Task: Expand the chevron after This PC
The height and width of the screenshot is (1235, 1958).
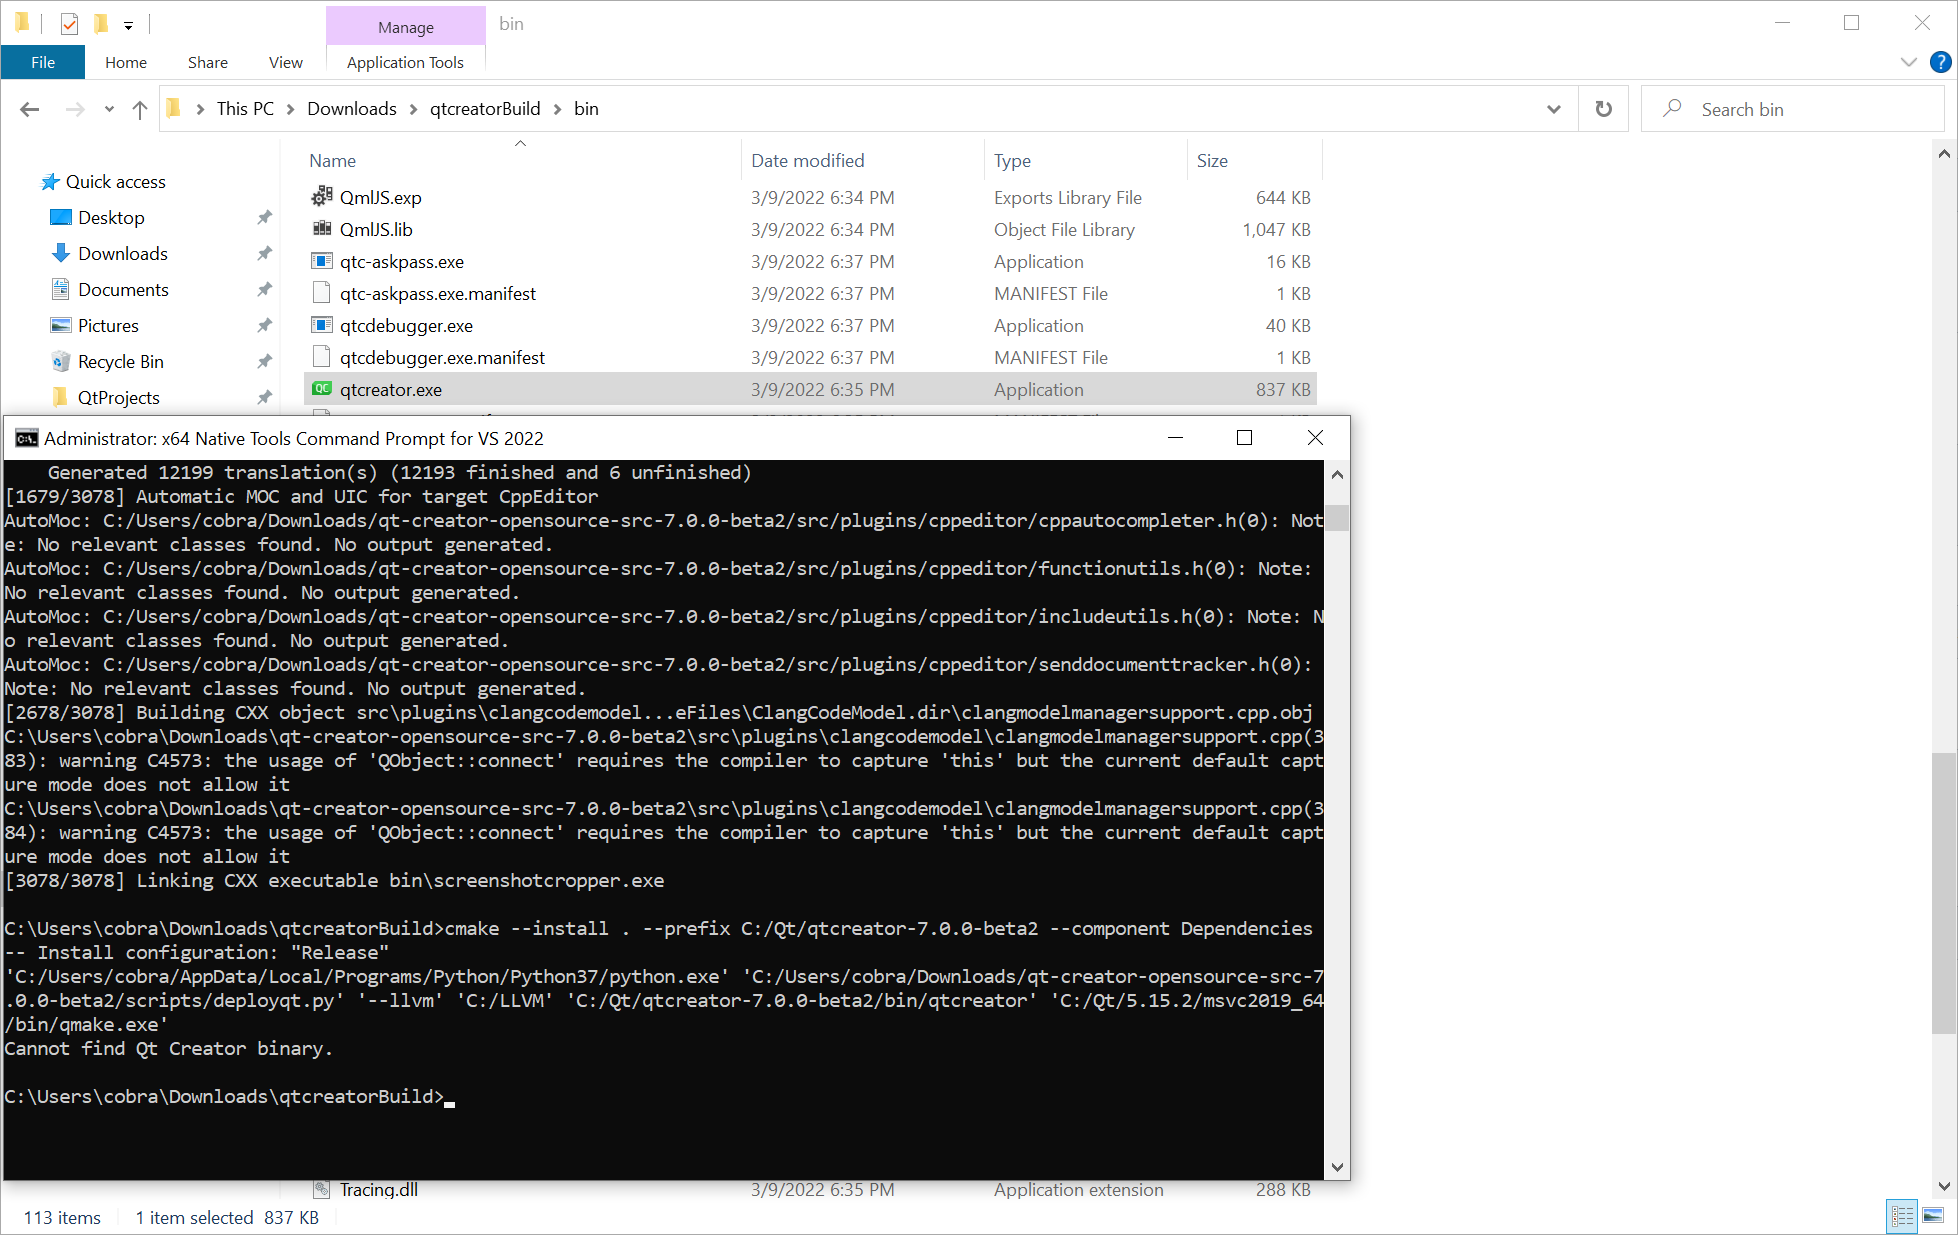Action: point(290,109)
